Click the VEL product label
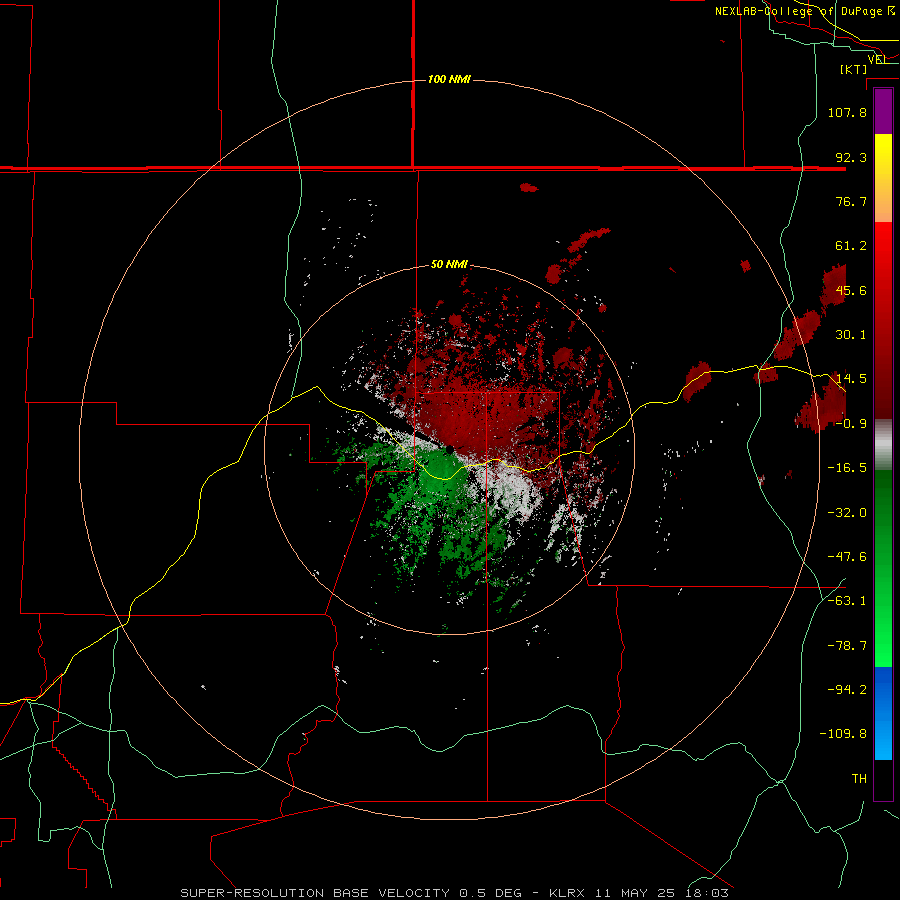900x900 pixels. (x=876, y=59)
